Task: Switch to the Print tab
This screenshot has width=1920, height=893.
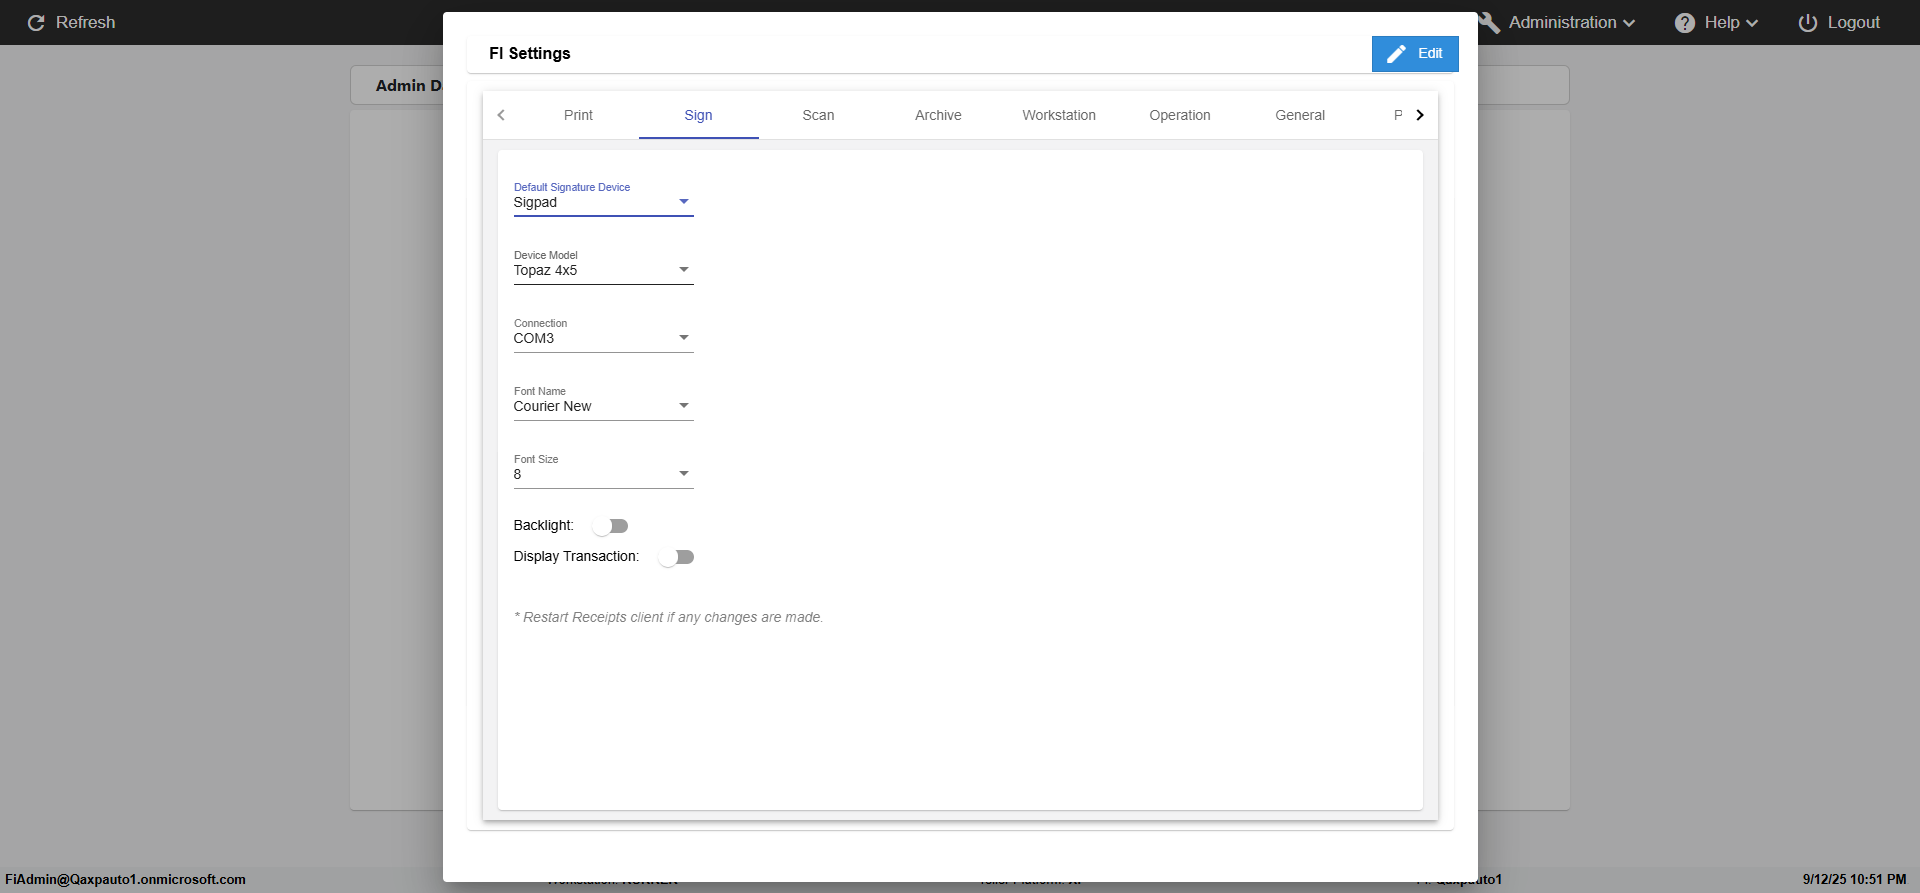Action: tap(578, 115)
